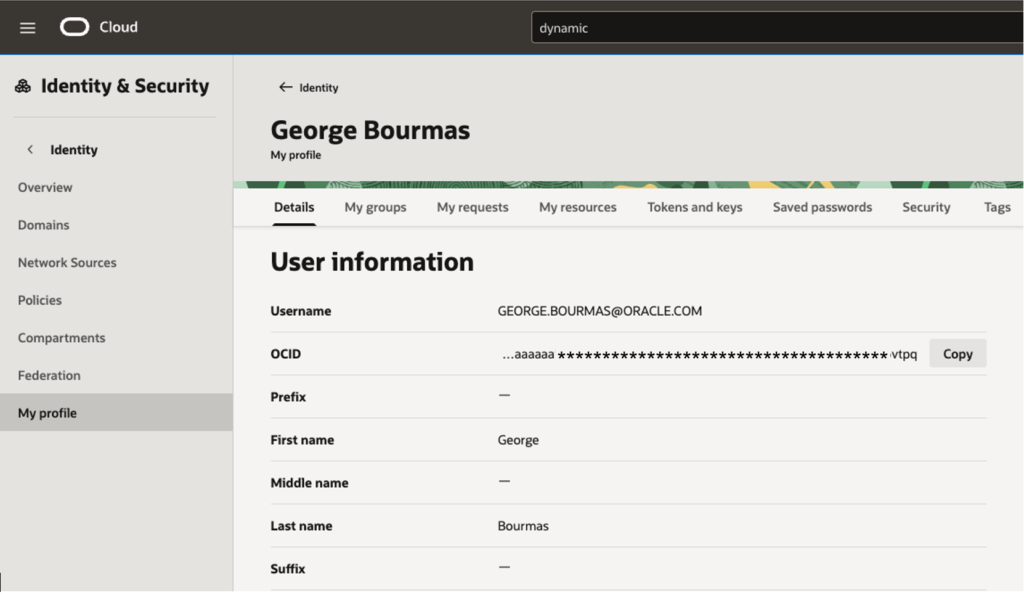
Task: Click the First name field label
Action: pyautogui.click(x=302, y=440)
